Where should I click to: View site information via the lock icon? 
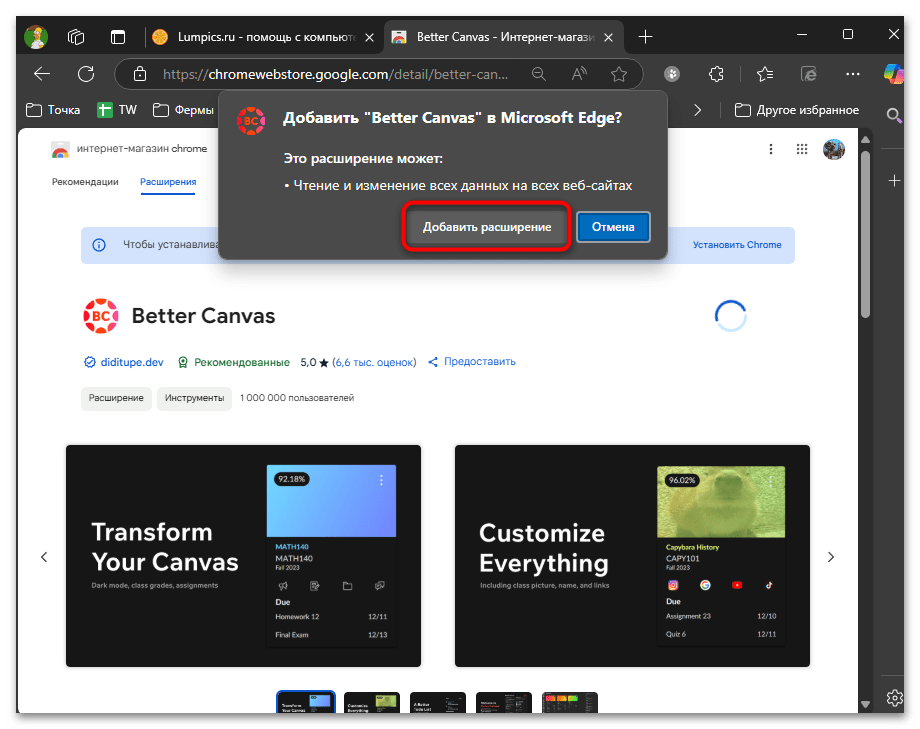(x=140, y=74)
